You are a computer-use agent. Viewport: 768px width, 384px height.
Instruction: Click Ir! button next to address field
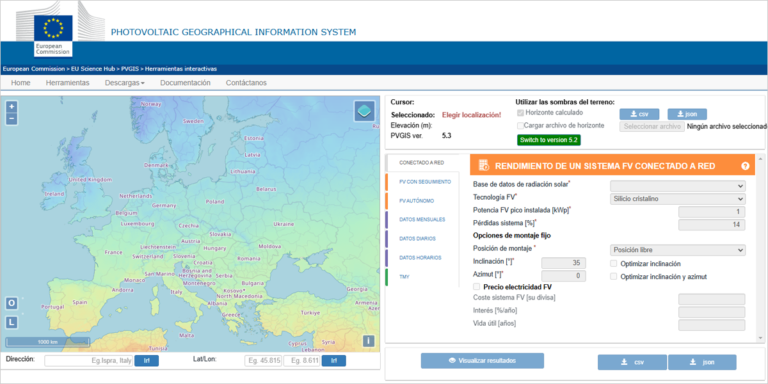click(x=146, y=361)
